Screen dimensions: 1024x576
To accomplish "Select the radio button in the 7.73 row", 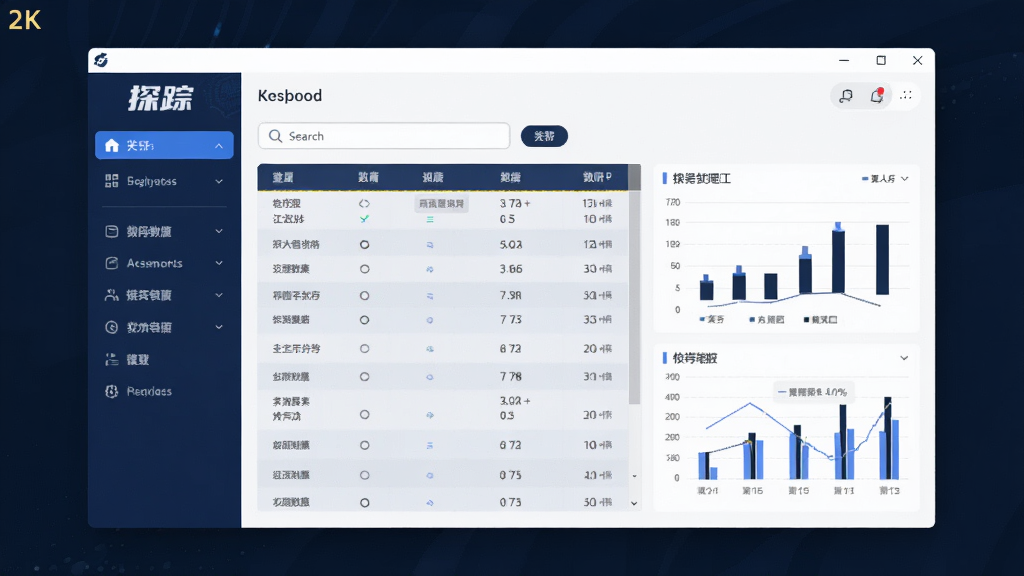I will tap(364, 320).
